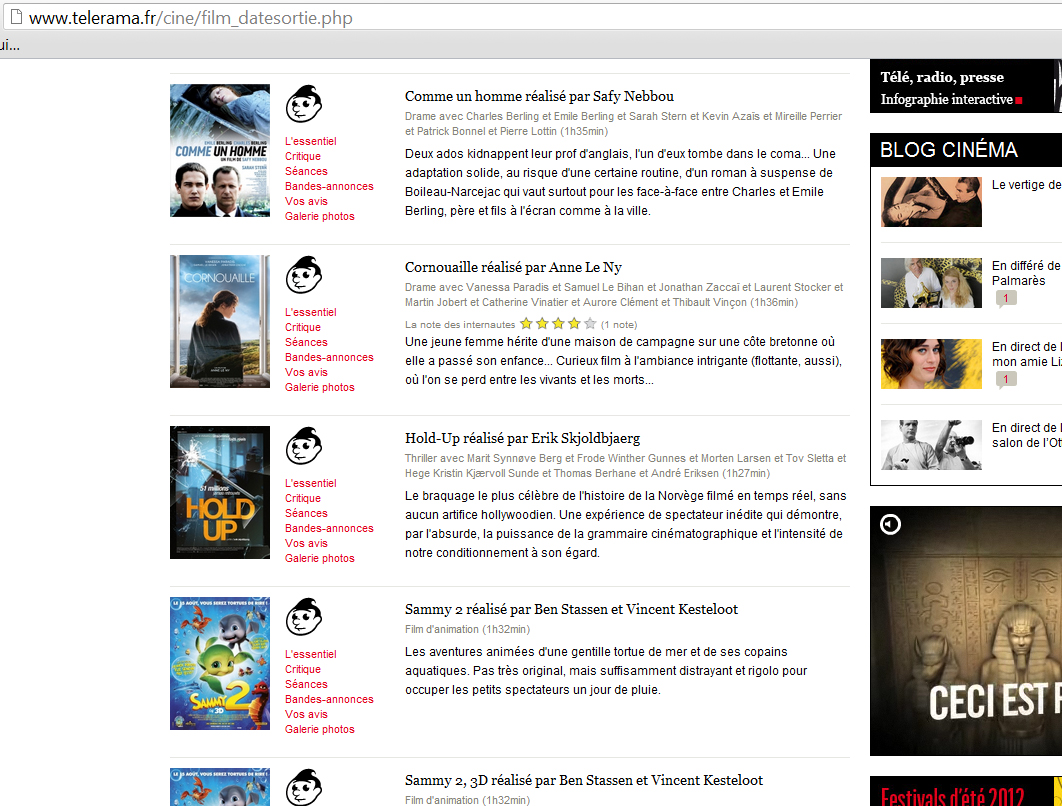The width and height of the screenshot is (1062, 806).
Task: Open L'essentiel for Hold-Up
Action: tap(310, 483)
